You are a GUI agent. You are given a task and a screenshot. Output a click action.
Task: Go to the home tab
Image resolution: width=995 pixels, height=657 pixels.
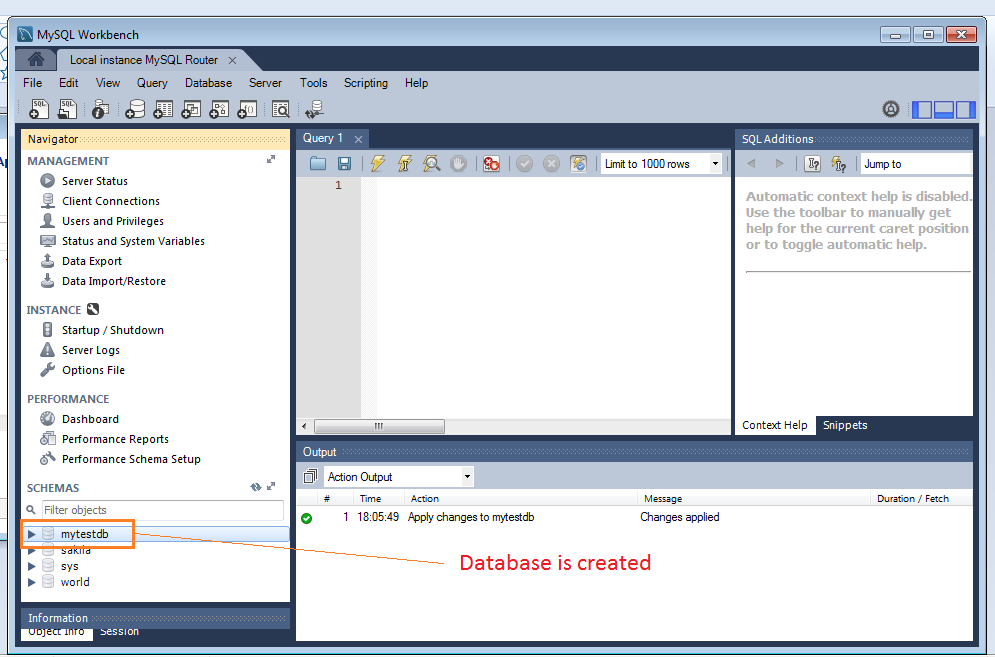pos(36,60)
